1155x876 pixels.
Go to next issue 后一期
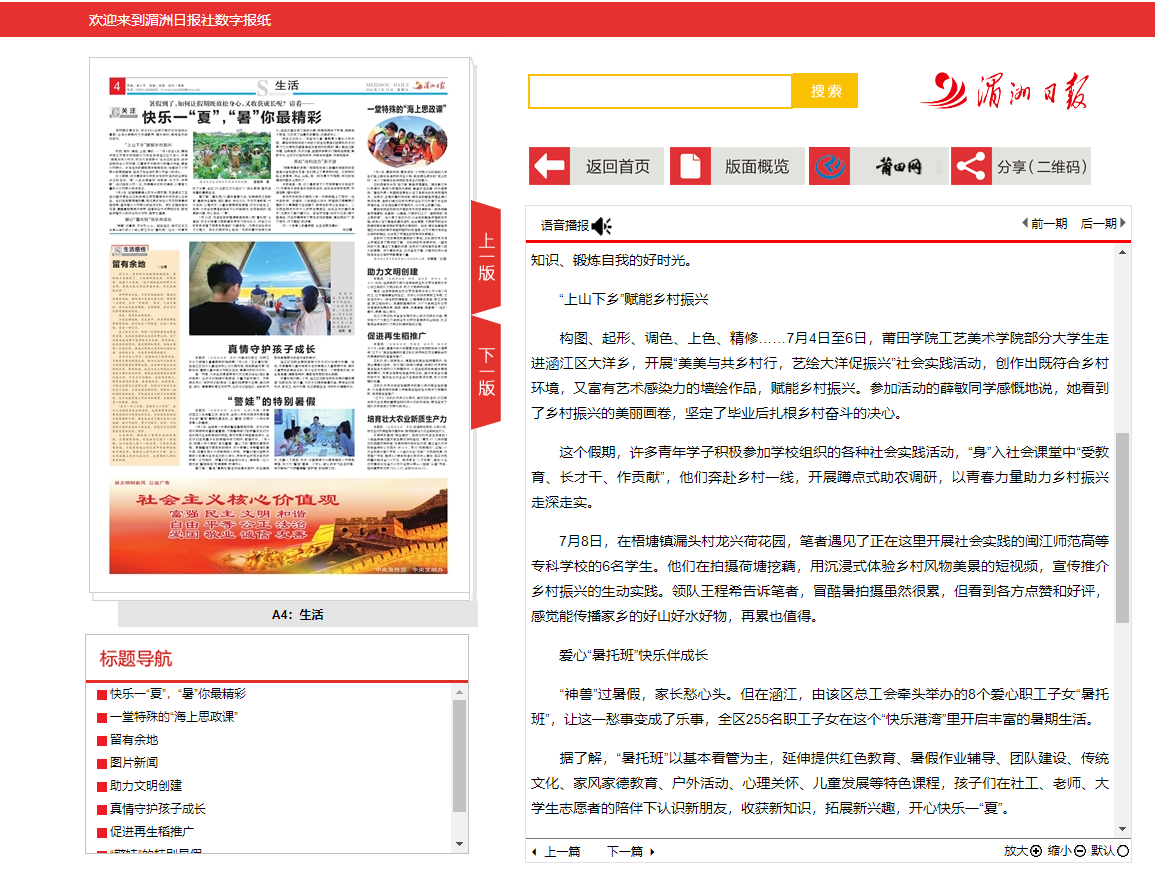click(x=1103, y=223)
